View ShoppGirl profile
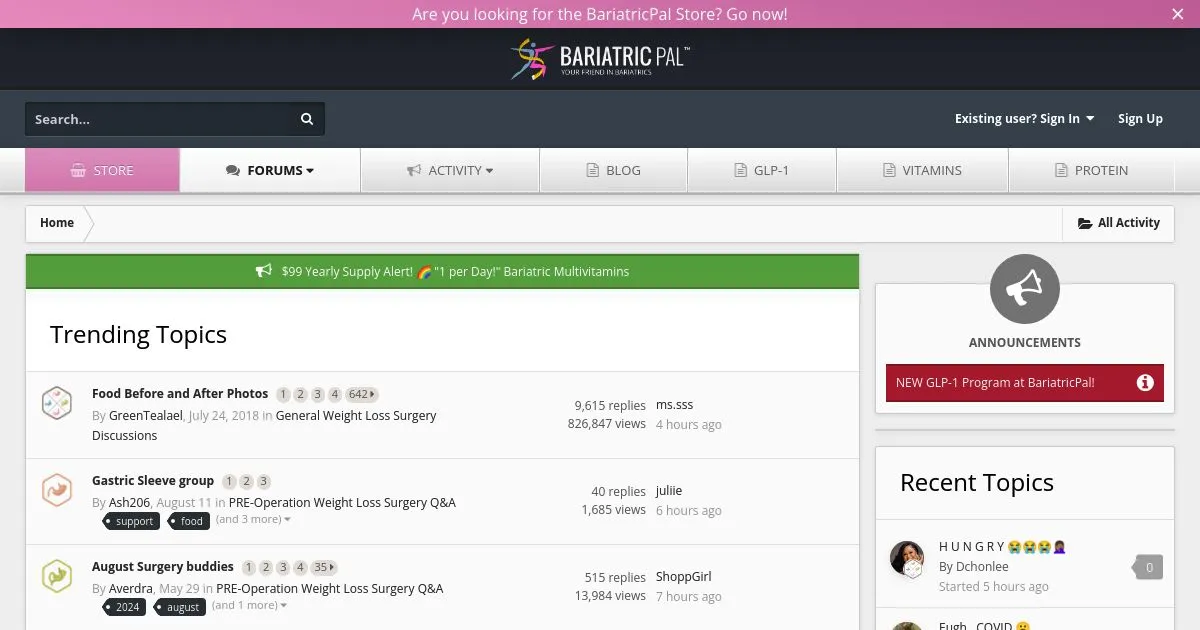This screenshot has width=1200, height=630. coord(684,577)
